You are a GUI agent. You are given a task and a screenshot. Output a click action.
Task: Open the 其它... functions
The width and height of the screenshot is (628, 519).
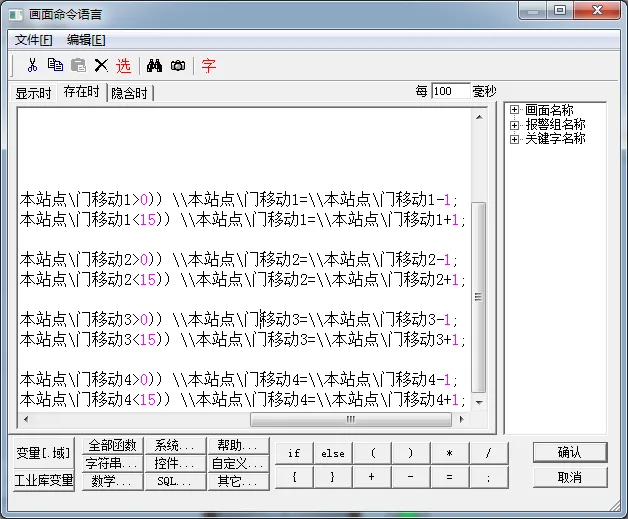[238, 481]
